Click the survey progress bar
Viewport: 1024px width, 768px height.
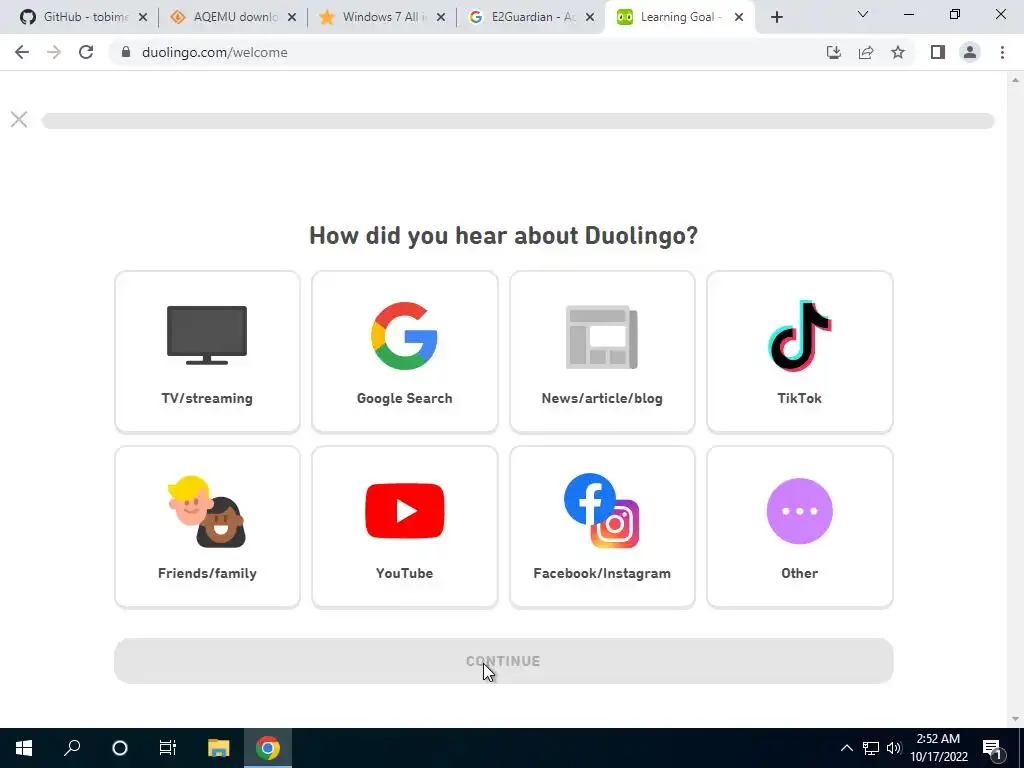click(518, 121)
